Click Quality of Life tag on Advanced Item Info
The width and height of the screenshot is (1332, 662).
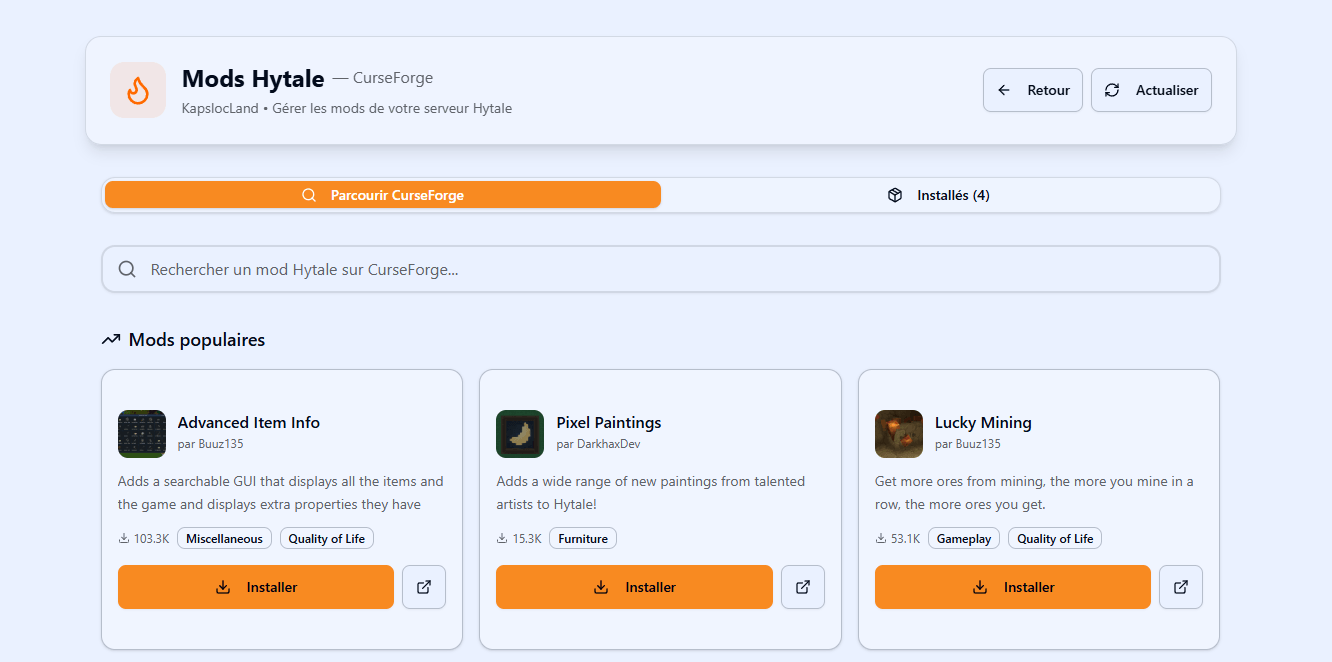click(327, 539)
